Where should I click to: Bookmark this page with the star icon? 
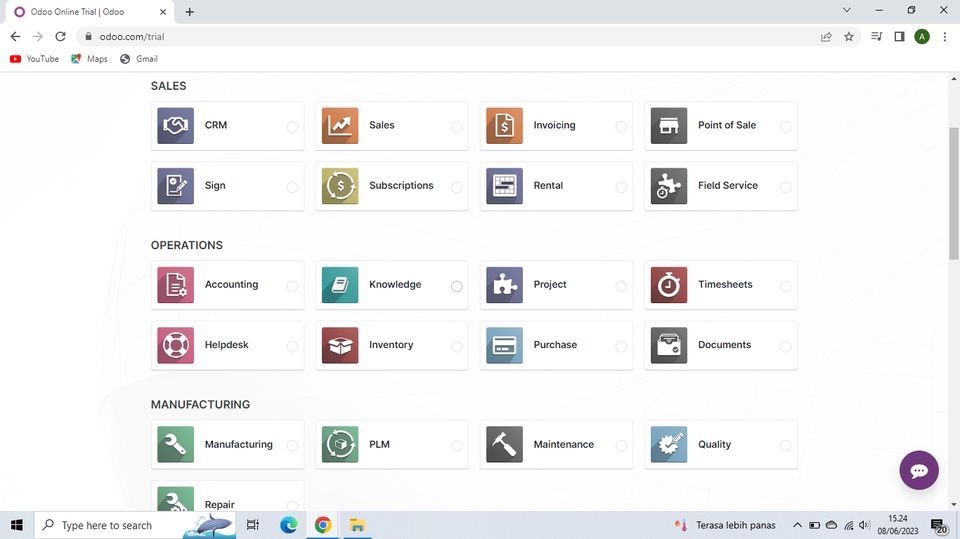click(x=849, y=37)
